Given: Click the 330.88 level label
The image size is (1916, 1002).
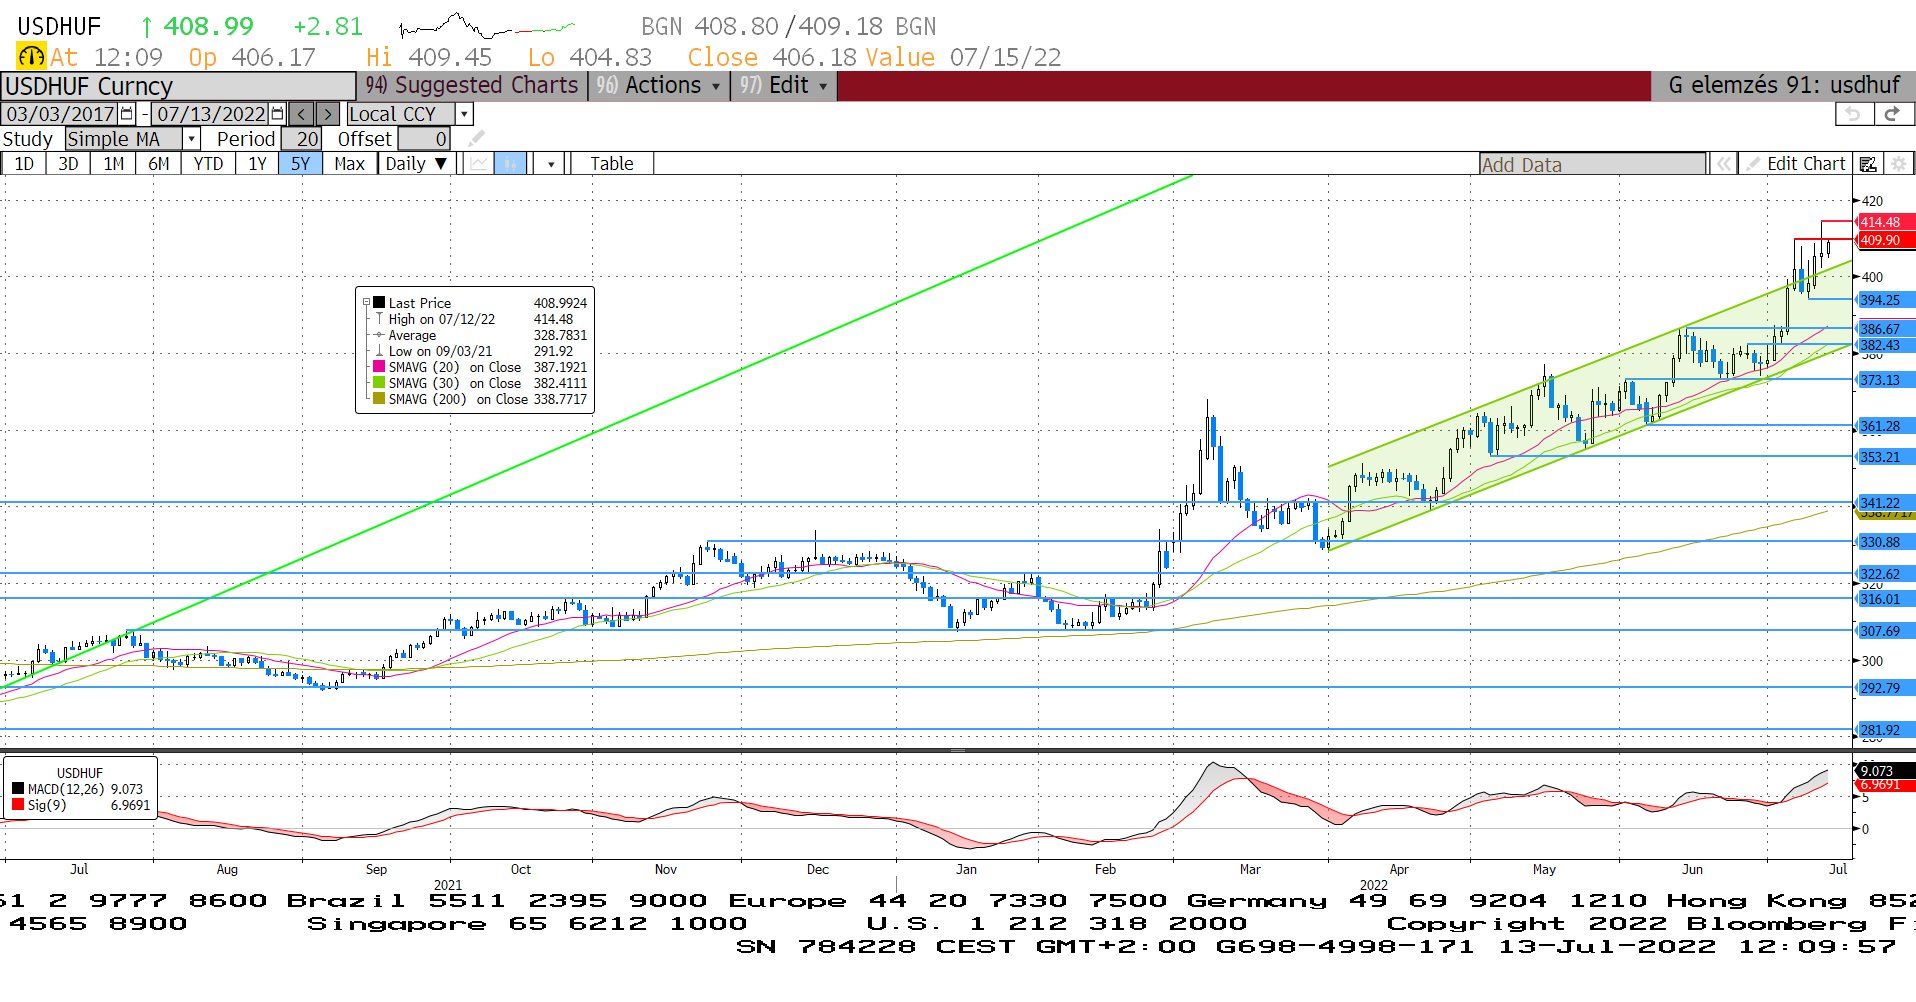Looking at the screenshot, I should click(1885, 542).
